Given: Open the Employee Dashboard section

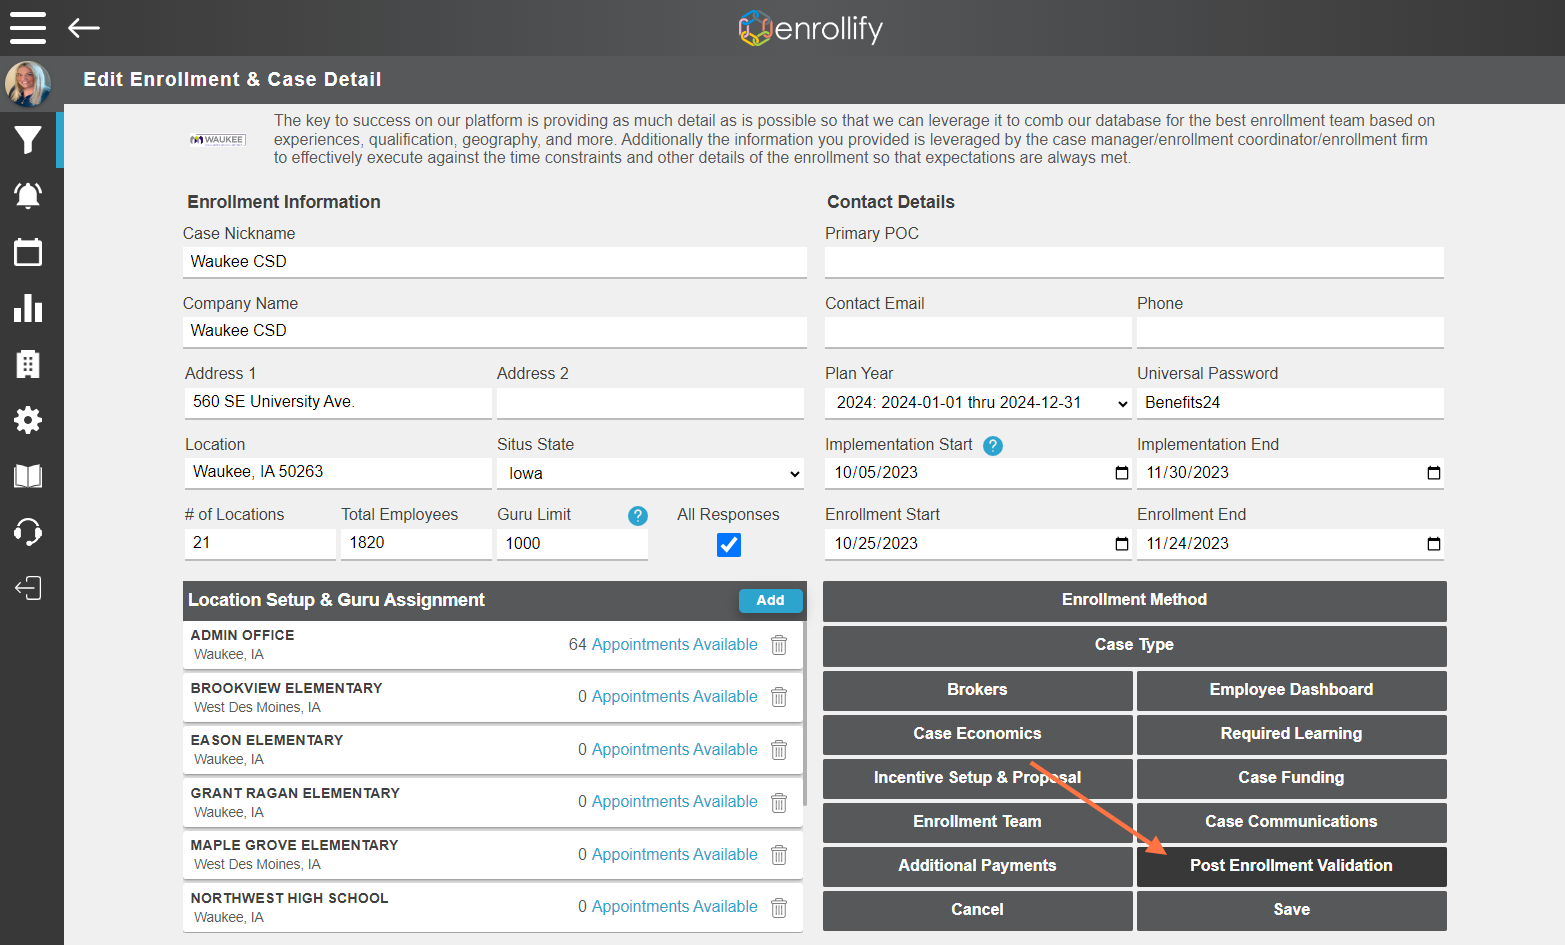Looking at the screenshot, I should (1292, 690).
